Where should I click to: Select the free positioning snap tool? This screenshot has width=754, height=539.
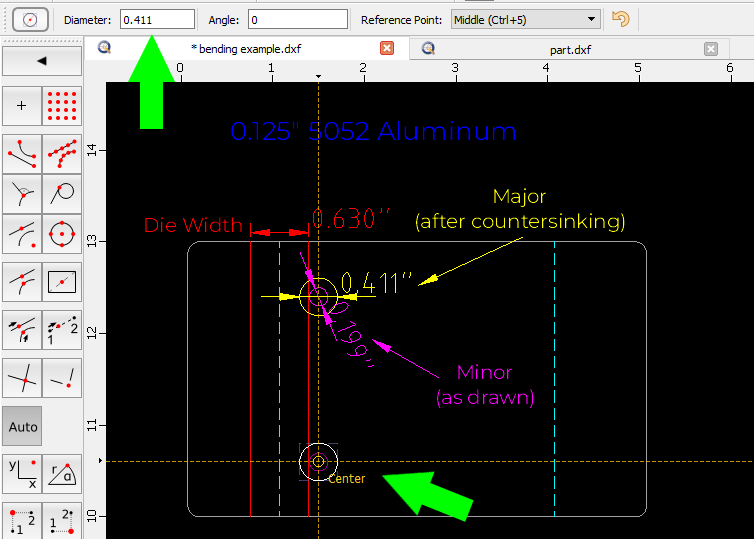click(x=22, y=105)
